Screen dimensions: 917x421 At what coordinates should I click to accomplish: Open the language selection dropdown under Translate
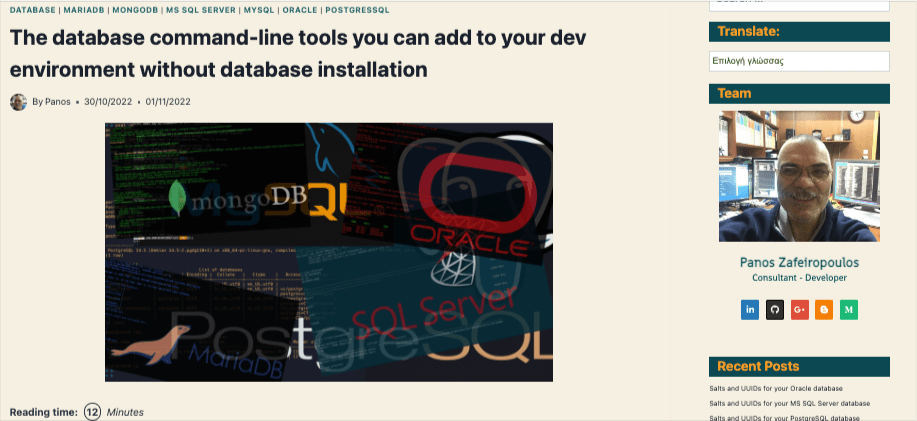(799, 61)
